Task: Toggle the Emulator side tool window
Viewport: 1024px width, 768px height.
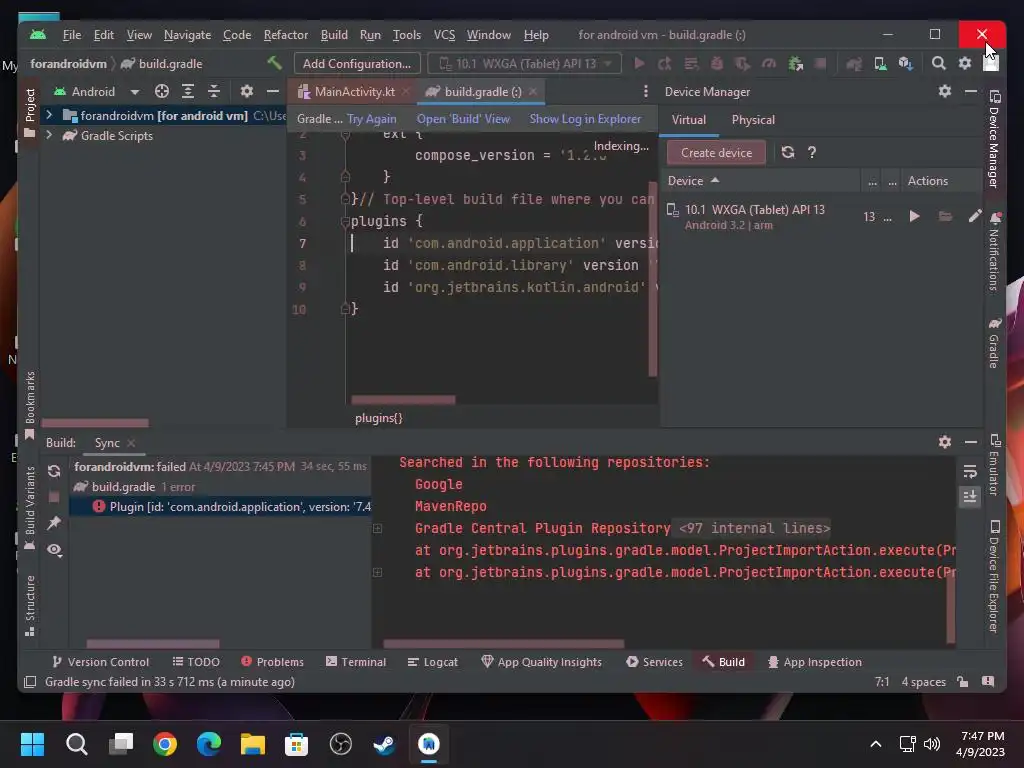Action: 994,465
